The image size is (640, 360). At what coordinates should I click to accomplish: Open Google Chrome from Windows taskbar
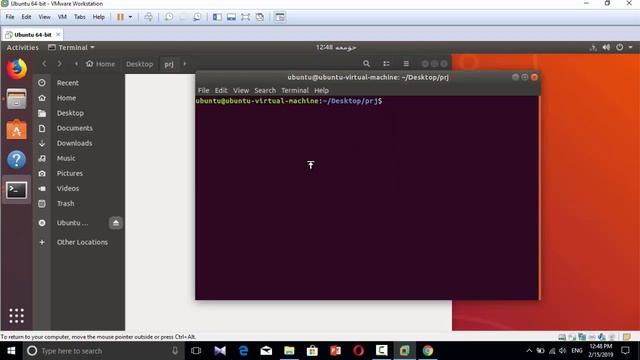point(428,351)
